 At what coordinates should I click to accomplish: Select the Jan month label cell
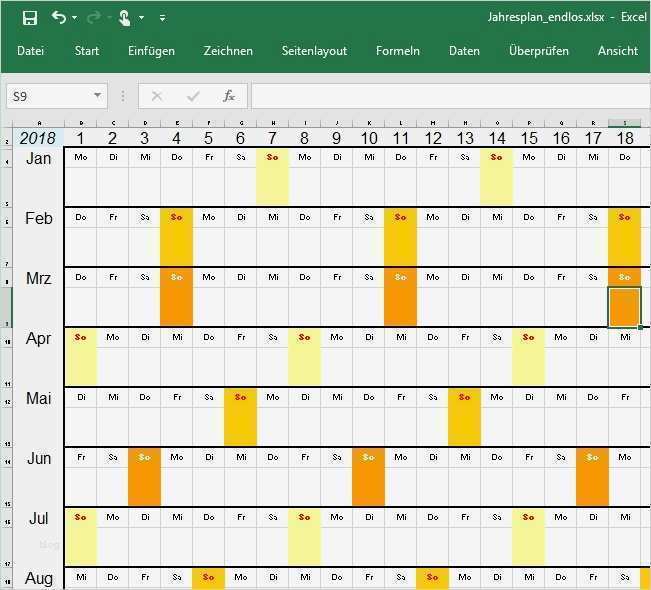coord(39,158)
